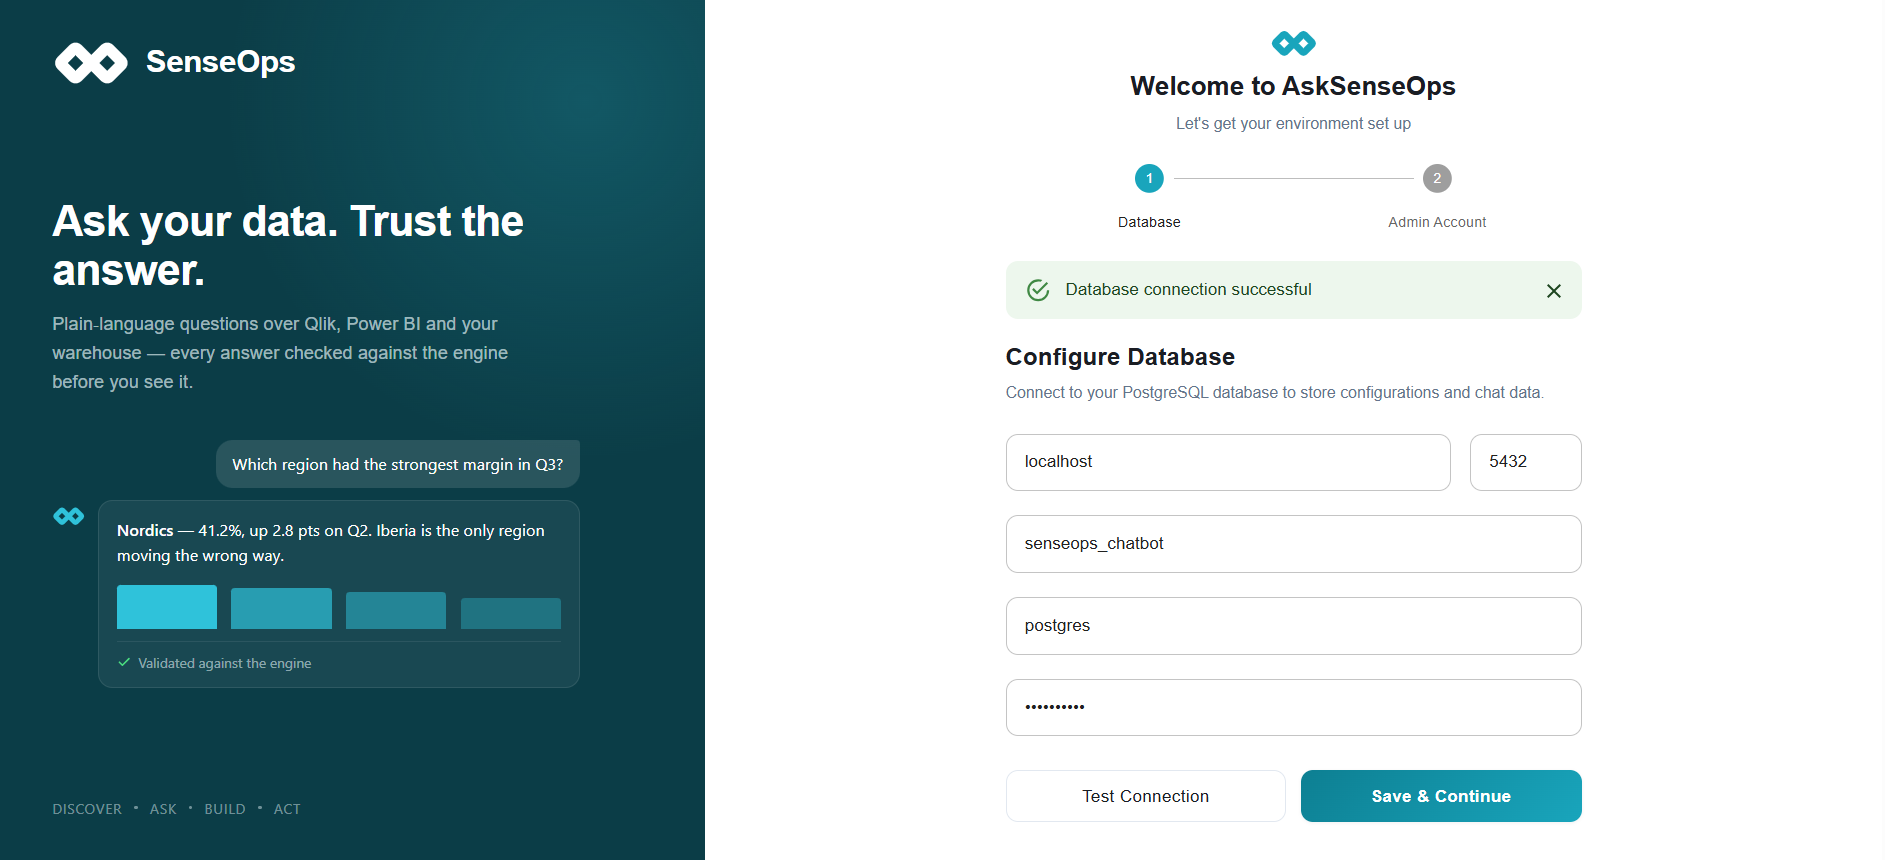Click the validated checkmark icon in chat card
Image resolution: width=1885 pixels, height=860 pixels.
pyautogui.click(x=124, y=662)
